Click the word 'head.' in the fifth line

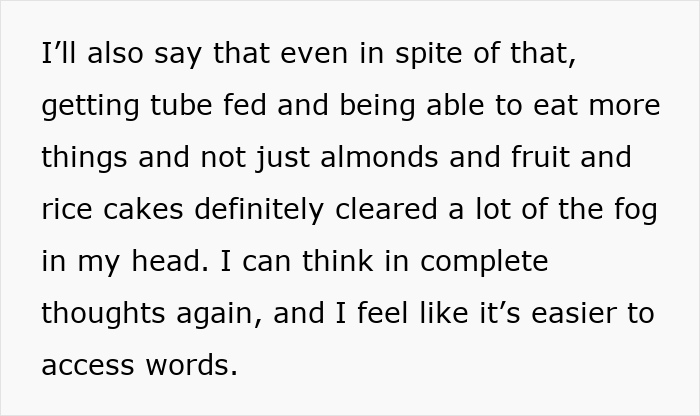(170, 261)
